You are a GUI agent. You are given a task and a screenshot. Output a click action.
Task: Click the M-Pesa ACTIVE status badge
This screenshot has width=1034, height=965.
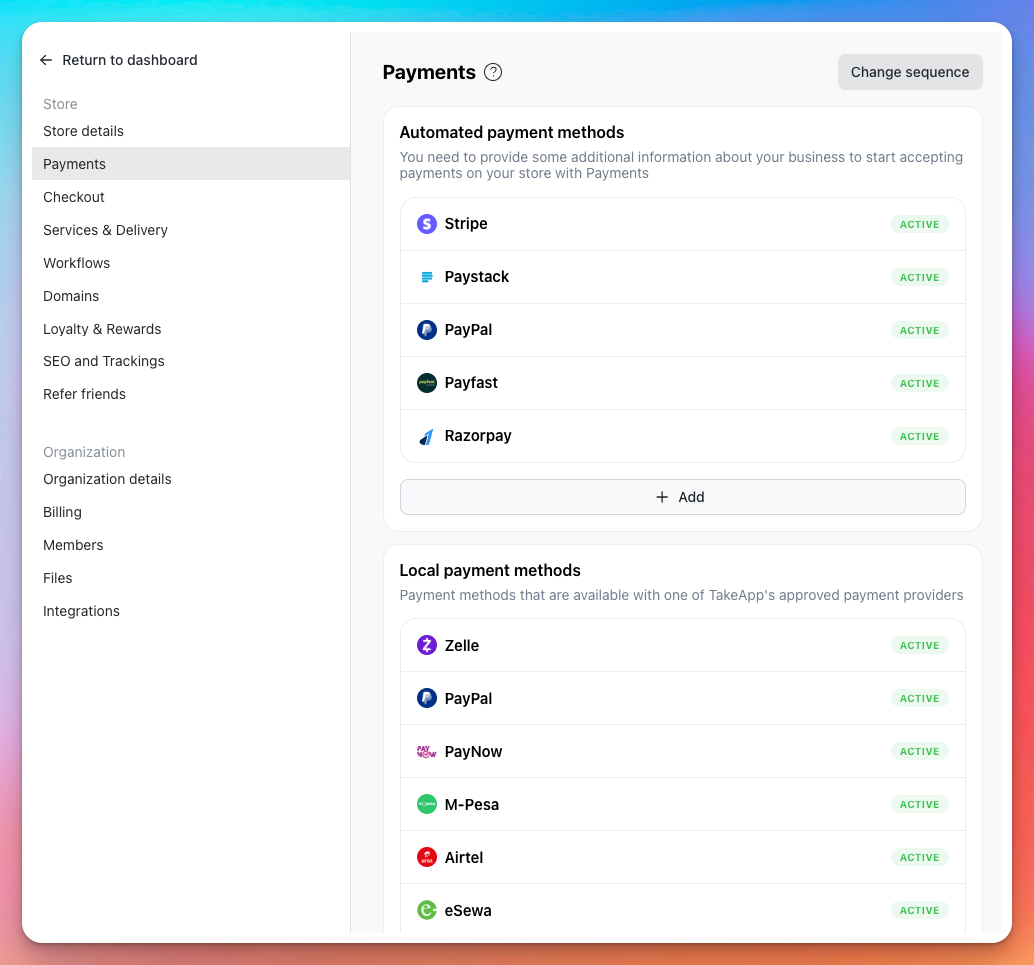click(919, 804)
